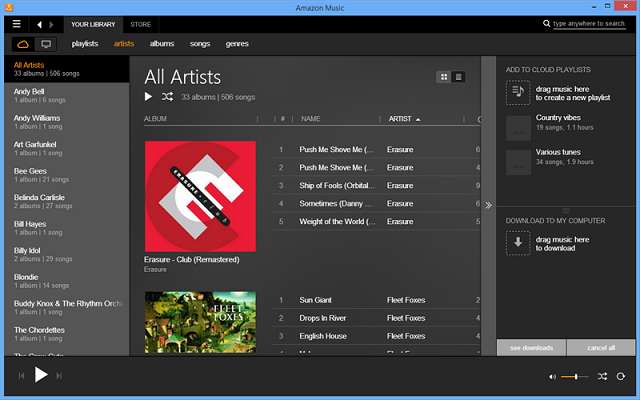
Task: Switch to the cloud library view
Action: pos(23,44)
